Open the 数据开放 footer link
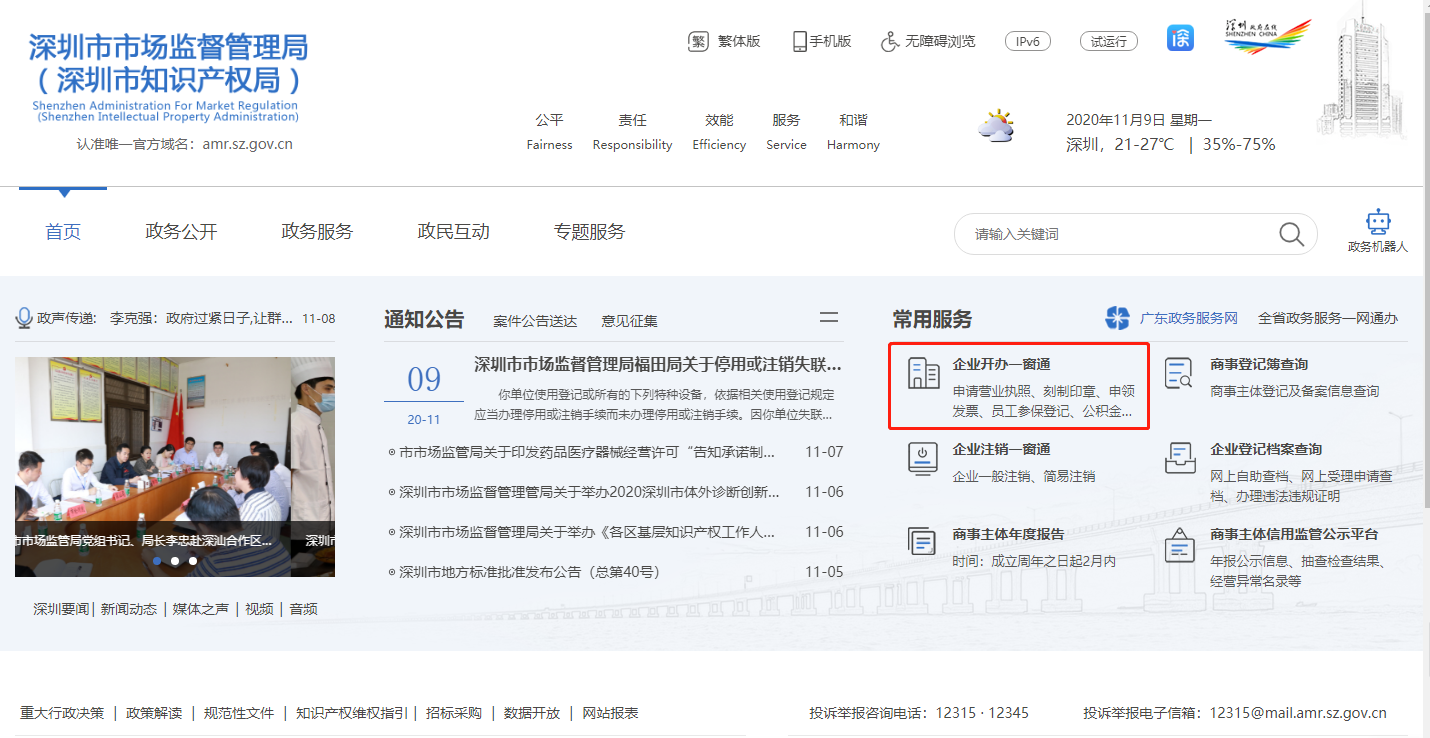Viewport: 1430px width, 738px height. pos(532,714)
